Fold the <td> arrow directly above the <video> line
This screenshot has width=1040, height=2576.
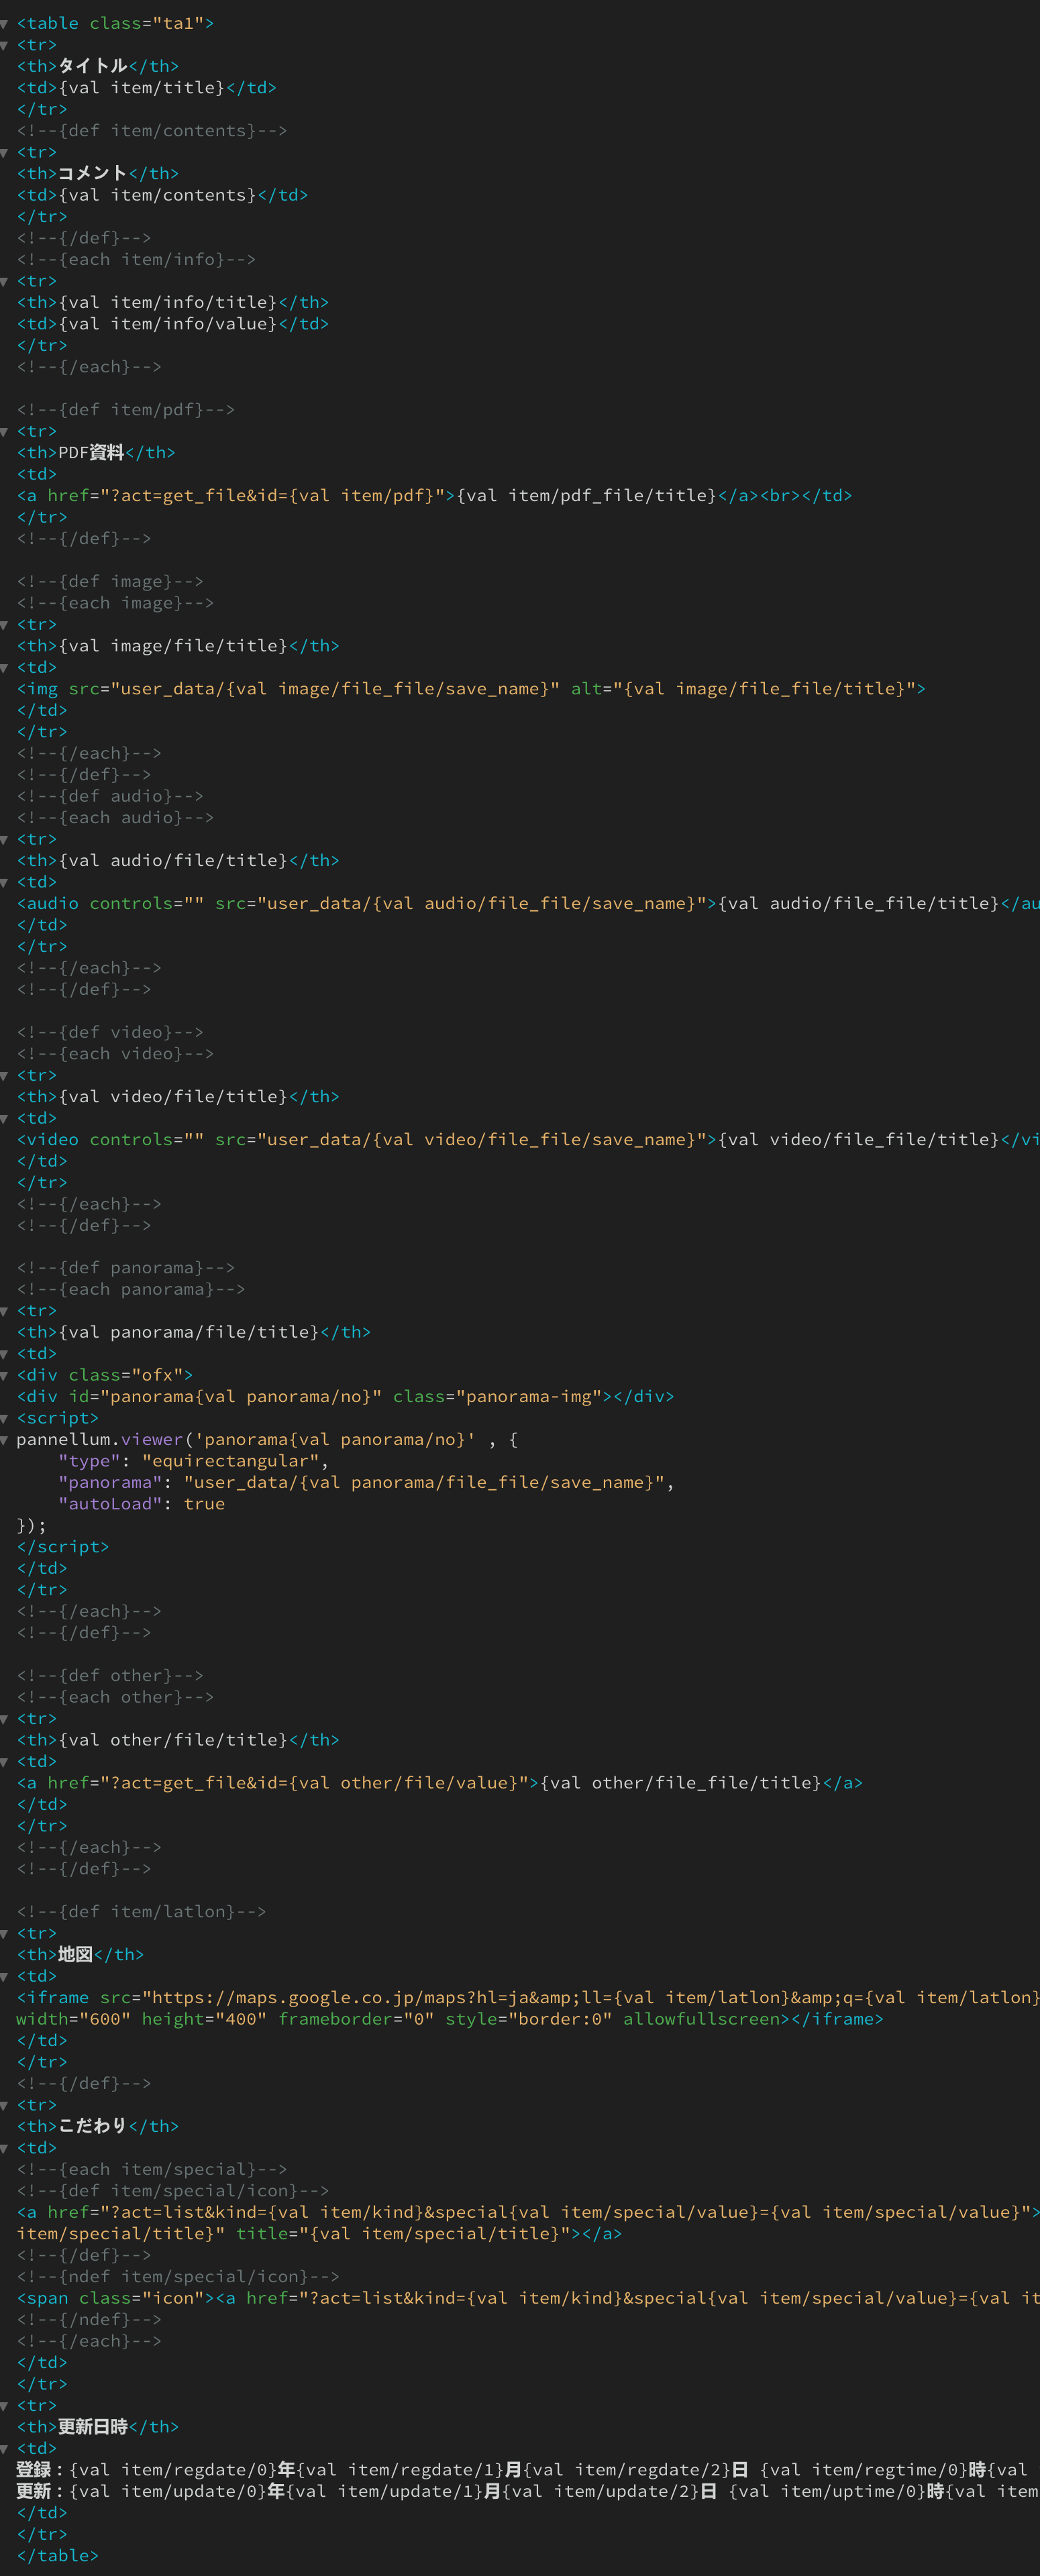click(x=5, y=1118)
